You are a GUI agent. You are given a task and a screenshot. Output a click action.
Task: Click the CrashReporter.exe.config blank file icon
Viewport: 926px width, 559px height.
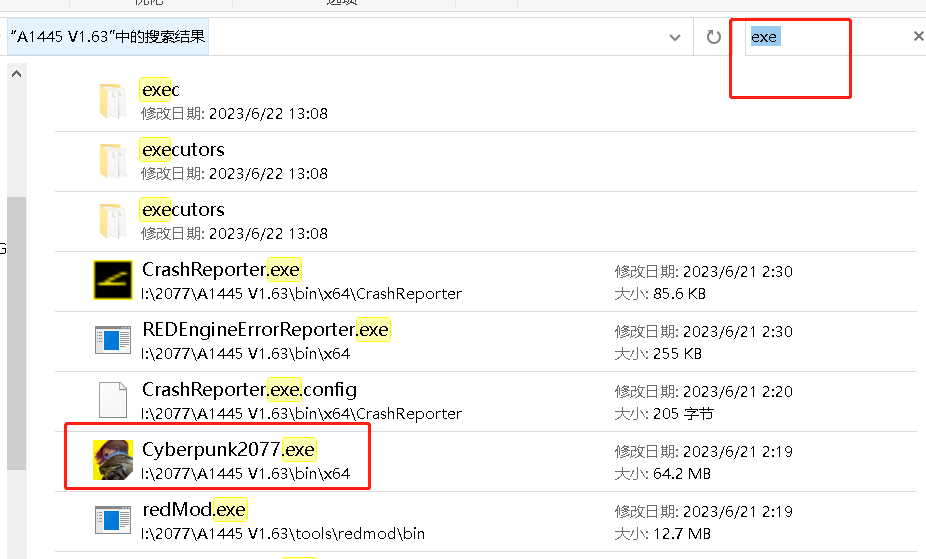(x=113, y=400)
